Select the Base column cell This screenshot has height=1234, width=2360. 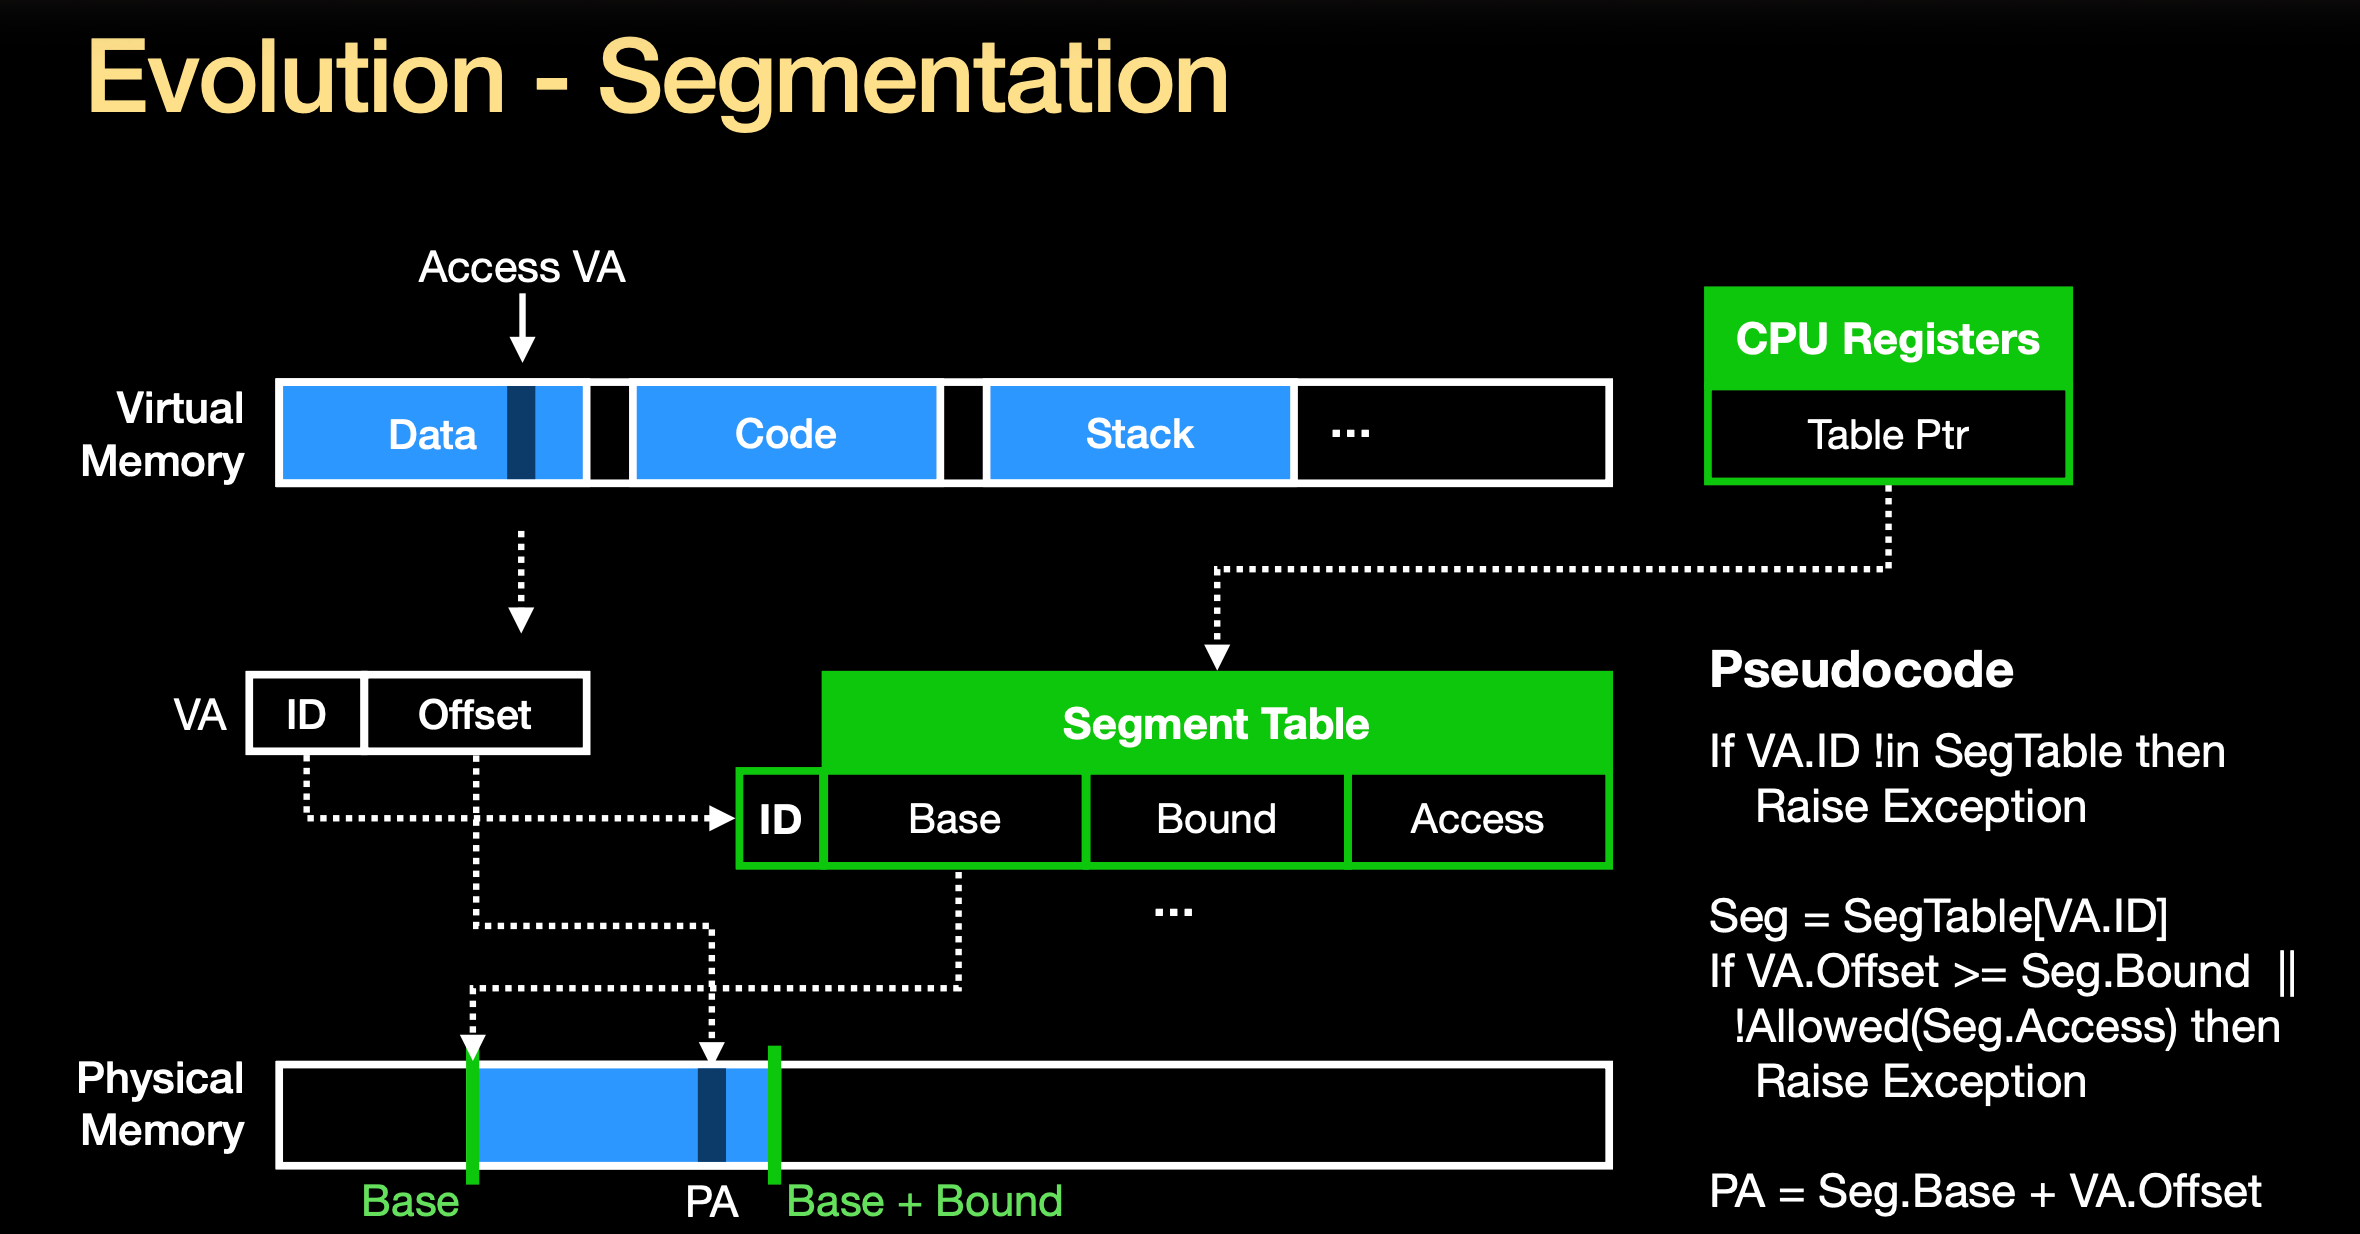[955, 819]
